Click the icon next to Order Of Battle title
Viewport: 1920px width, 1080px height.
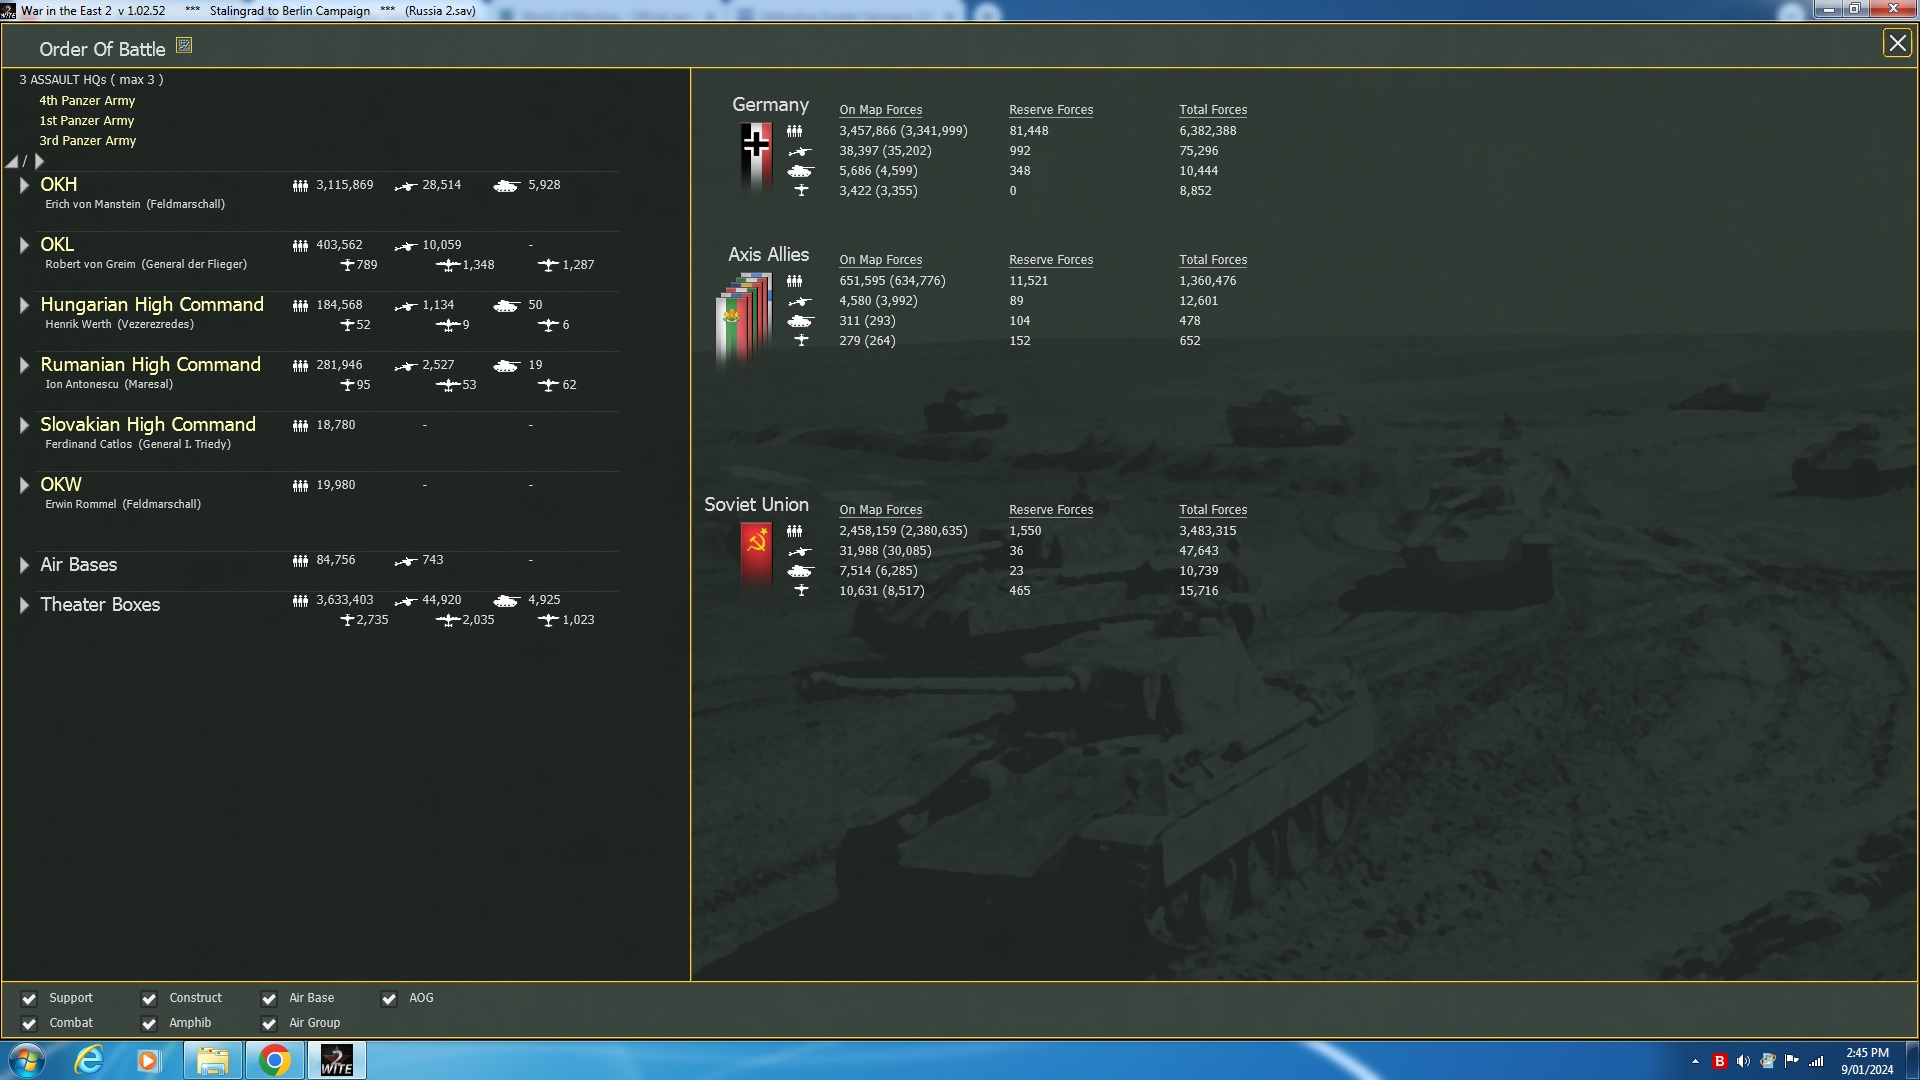coord(184,46)
